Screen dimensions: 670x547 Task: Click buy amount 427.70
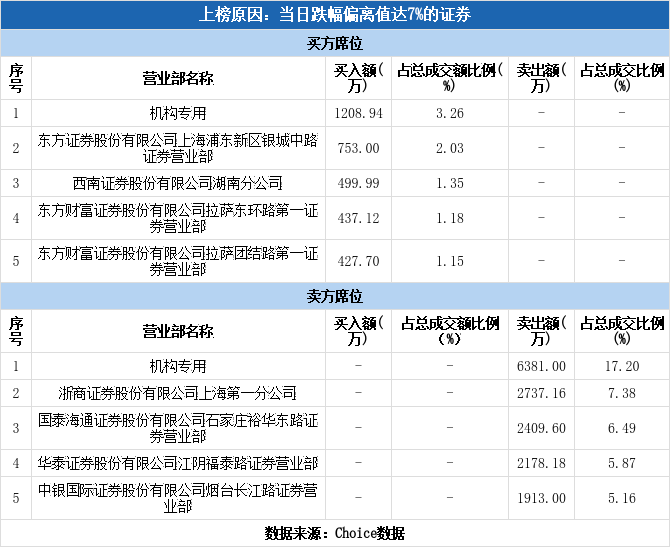point(359,261)
